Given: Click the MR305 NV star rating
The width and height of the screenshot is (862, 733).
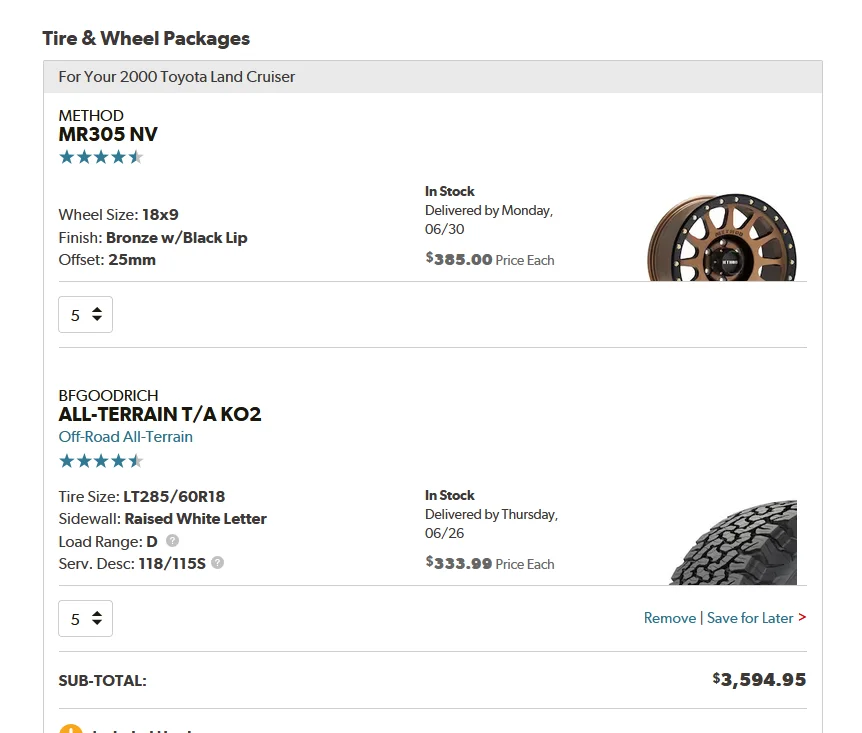Looking at the screenshot, I should coord(101,157).
